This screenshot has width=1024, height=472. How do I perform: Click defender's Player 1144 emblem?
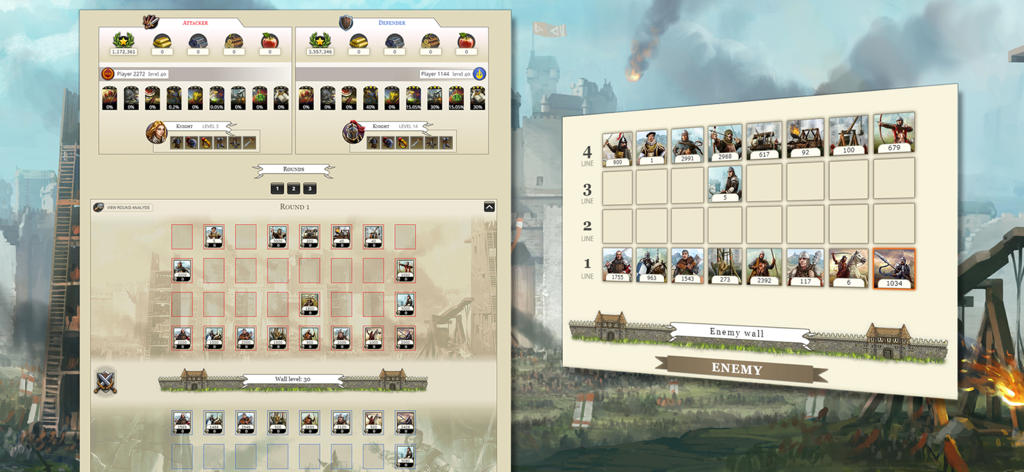click(479, 74)
